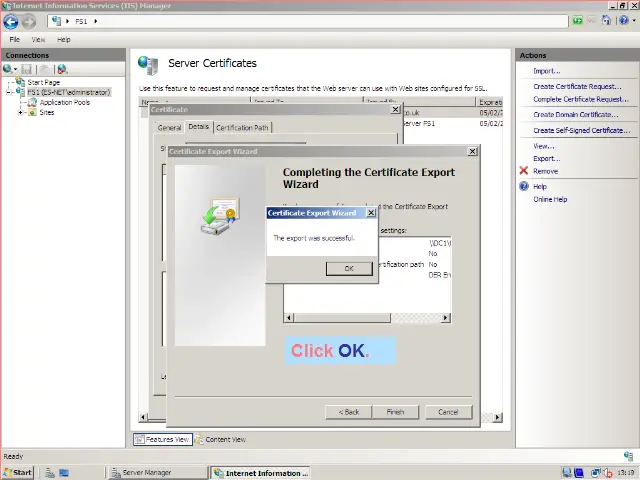The height and width of the screenshot is (480, 640).
Task: Open the File menu
Action: pyautogui.click(x=15, y=39)
